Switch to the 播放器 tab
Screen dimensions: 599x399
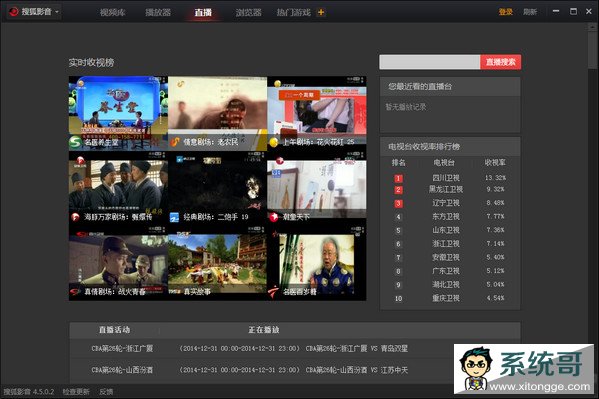click(158, 12)
